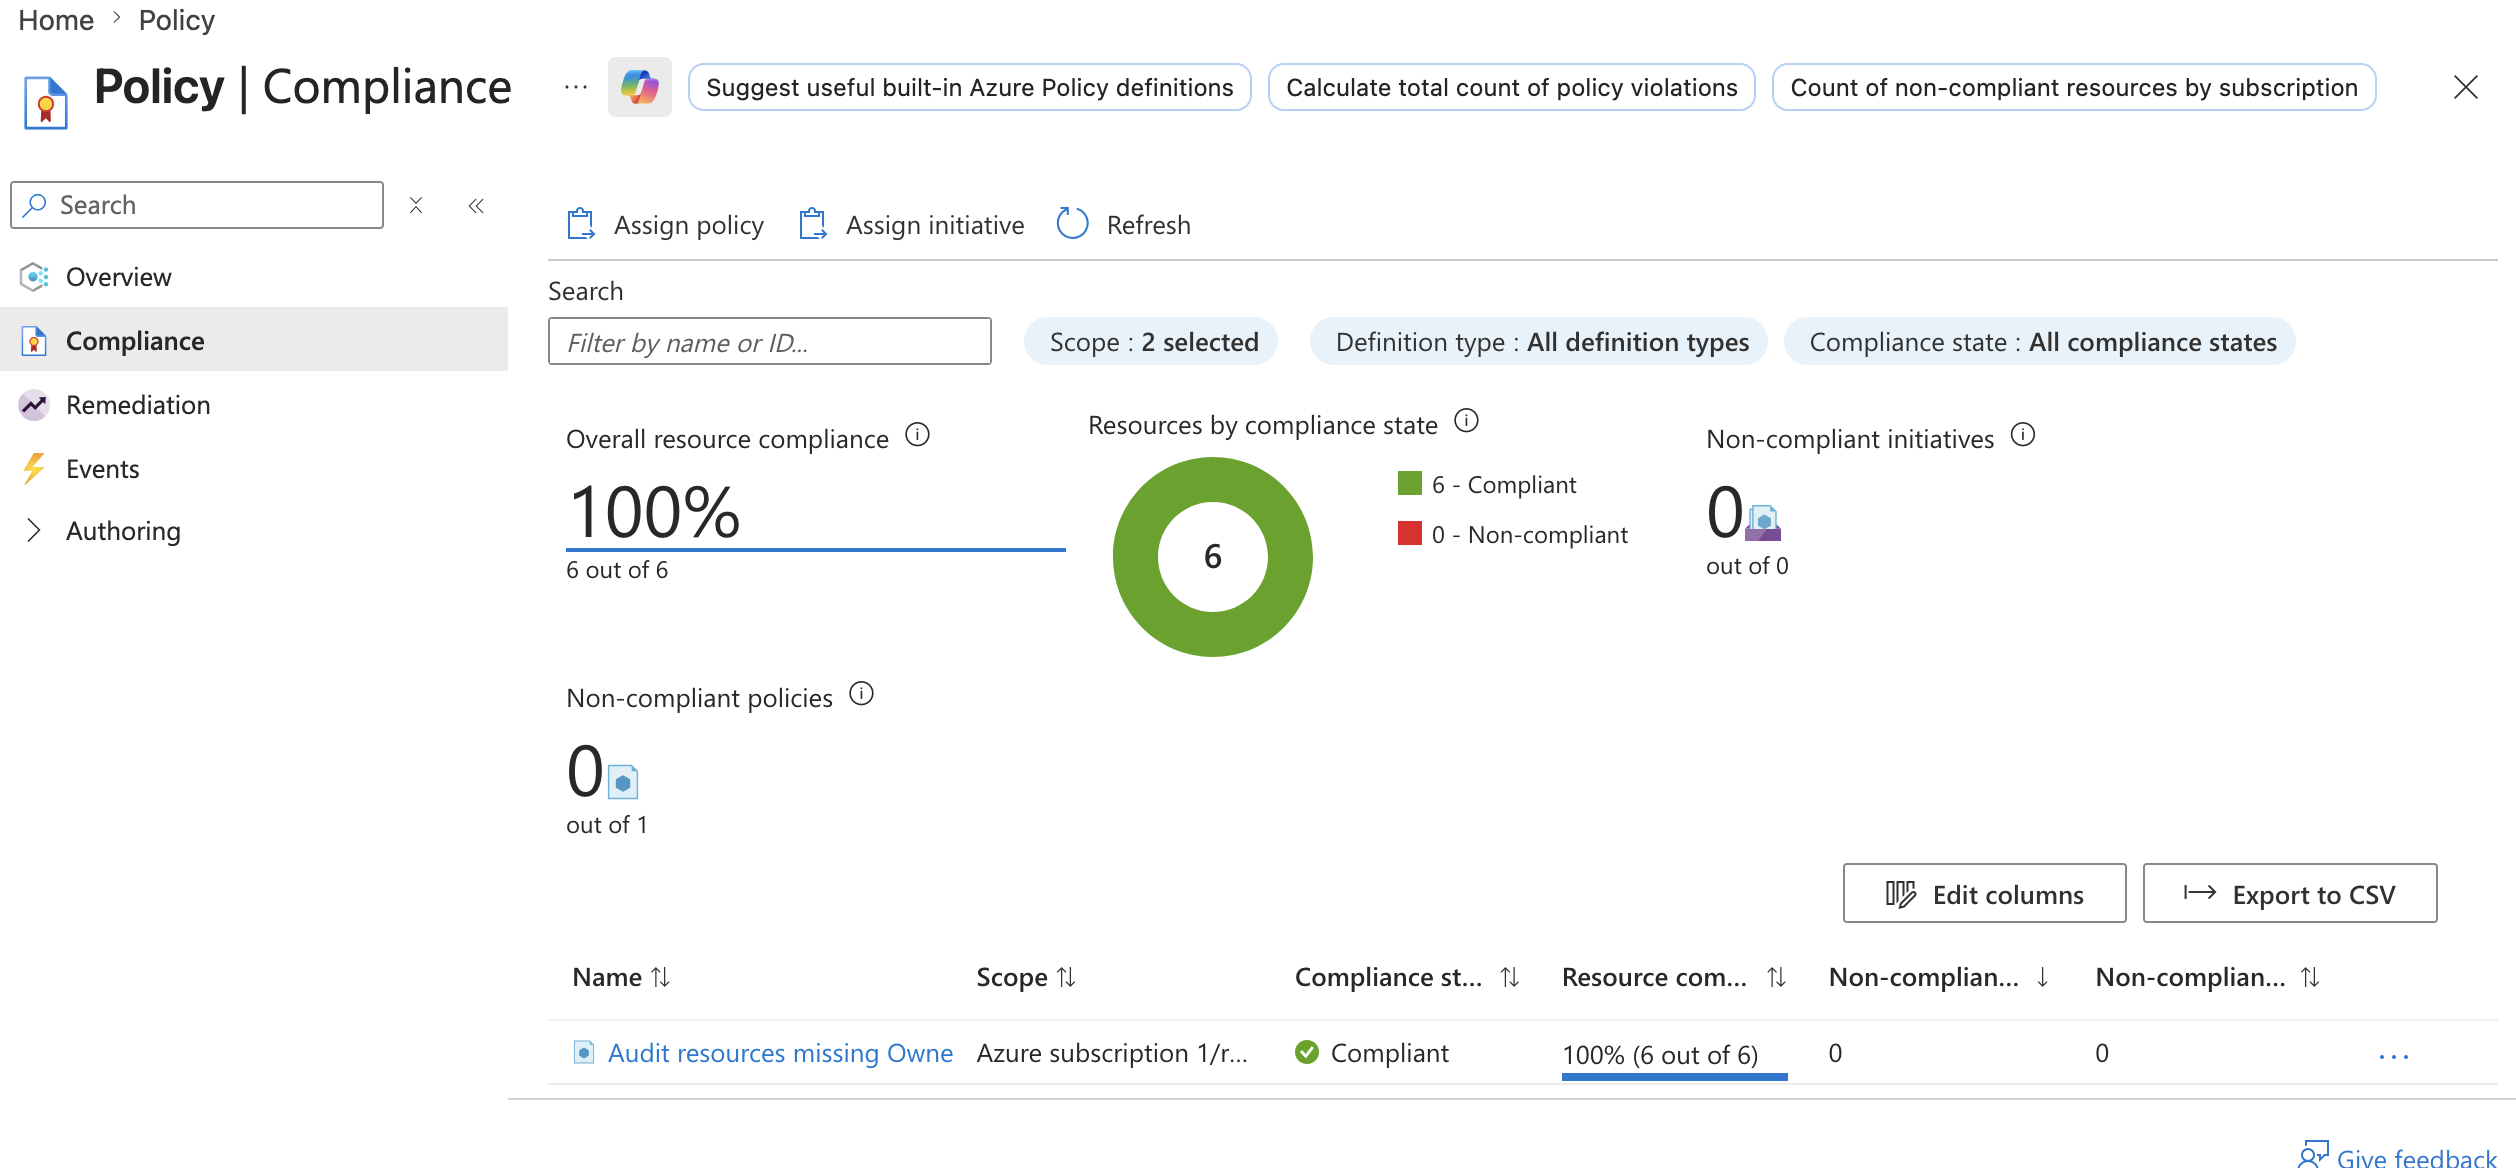
Task: Click Suggest useful built-in Azure Policy definitions
Action: [x=969, y=87]
